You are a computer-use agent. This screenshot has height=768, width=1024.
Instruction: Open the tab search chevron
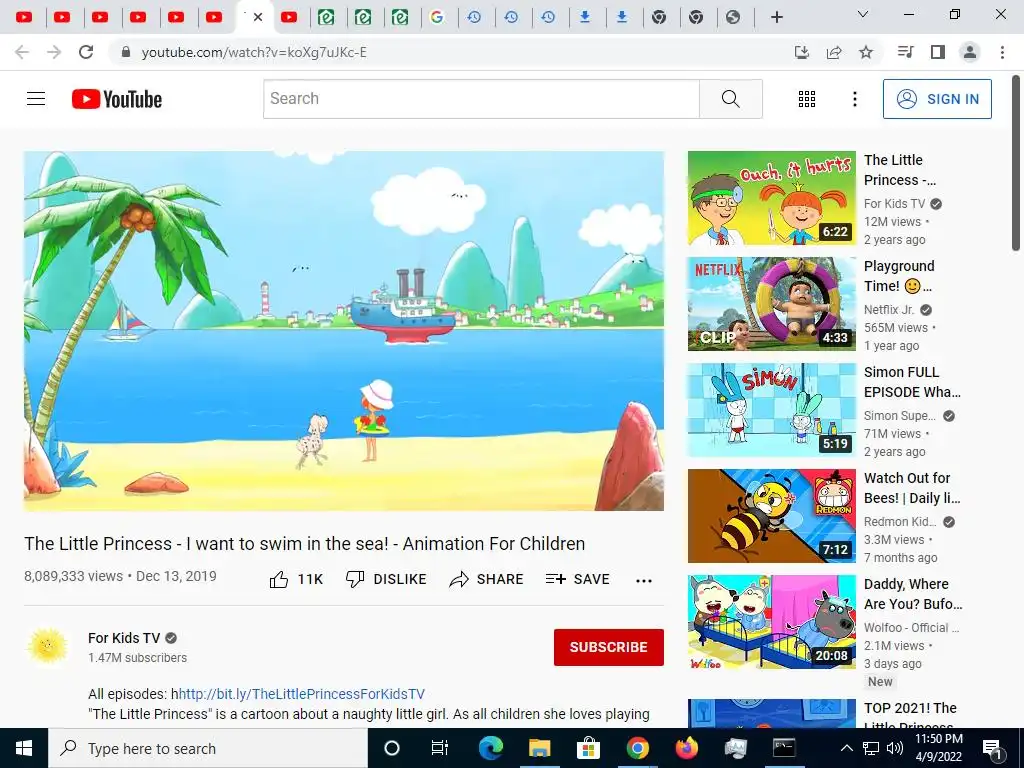pyautogui.click(x=863, y=14)
